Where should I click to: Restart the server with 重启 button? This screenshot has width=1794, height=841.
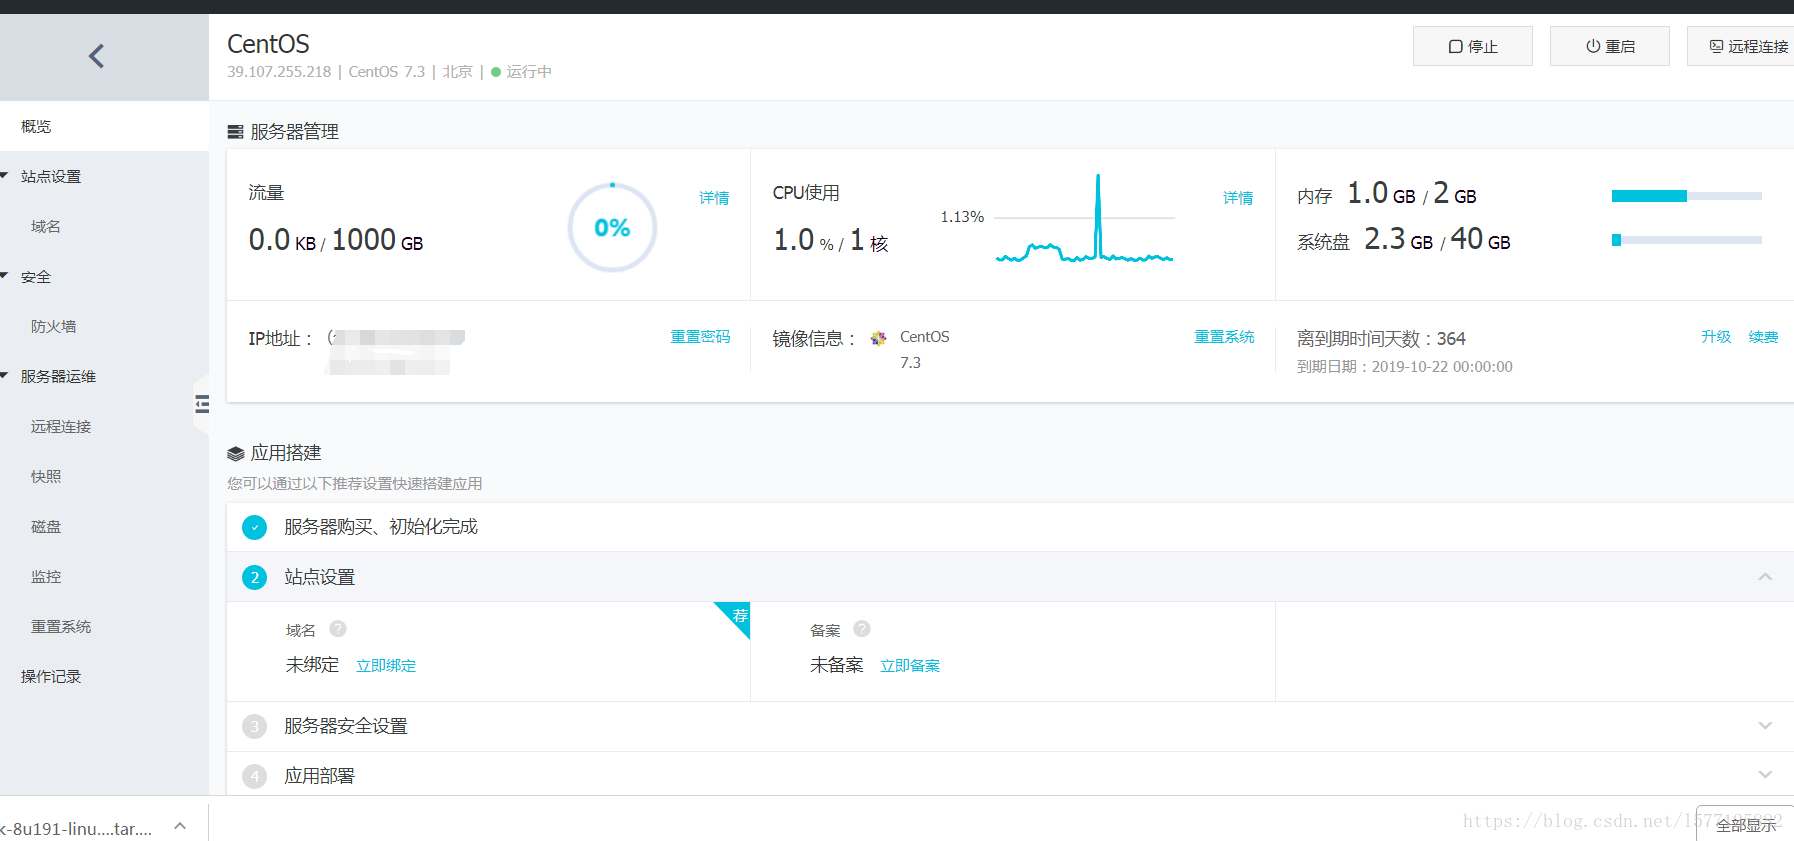pos(1610,46)
